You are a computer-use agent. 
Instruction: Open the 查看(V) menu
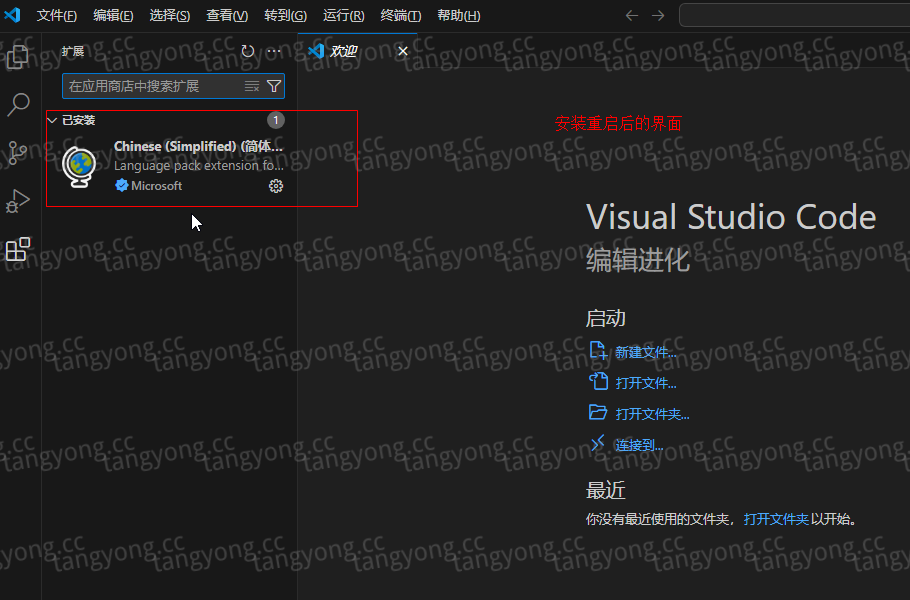(227, 16)
